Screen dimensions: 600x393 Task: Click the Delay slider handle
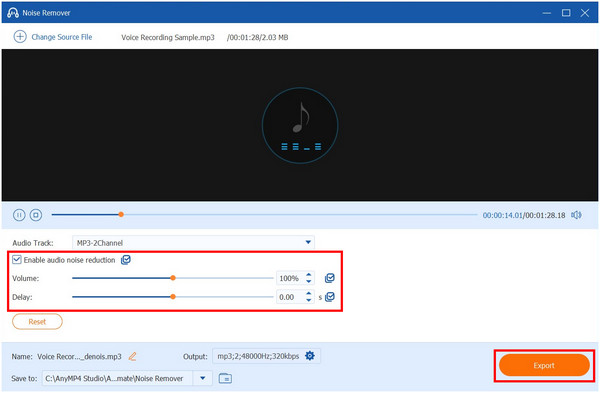tap(173, 297)
